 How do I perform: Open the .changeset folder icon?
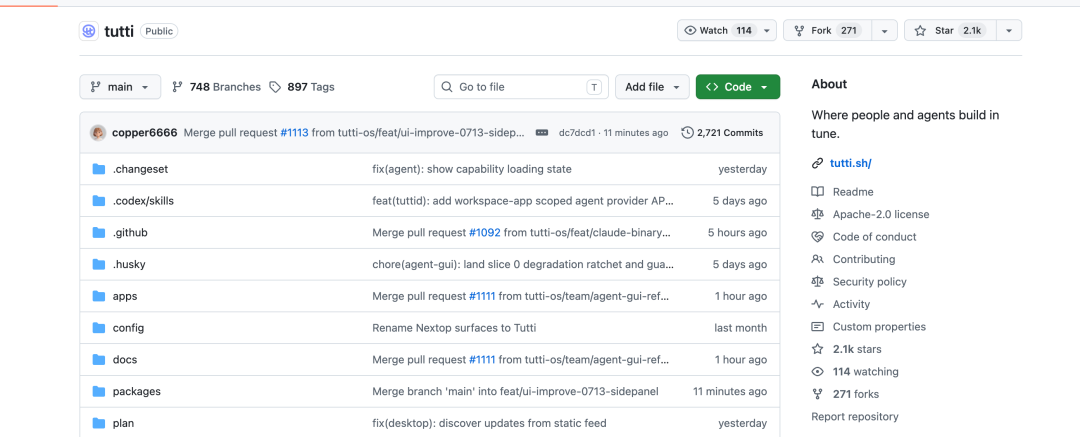coord(98,169)
